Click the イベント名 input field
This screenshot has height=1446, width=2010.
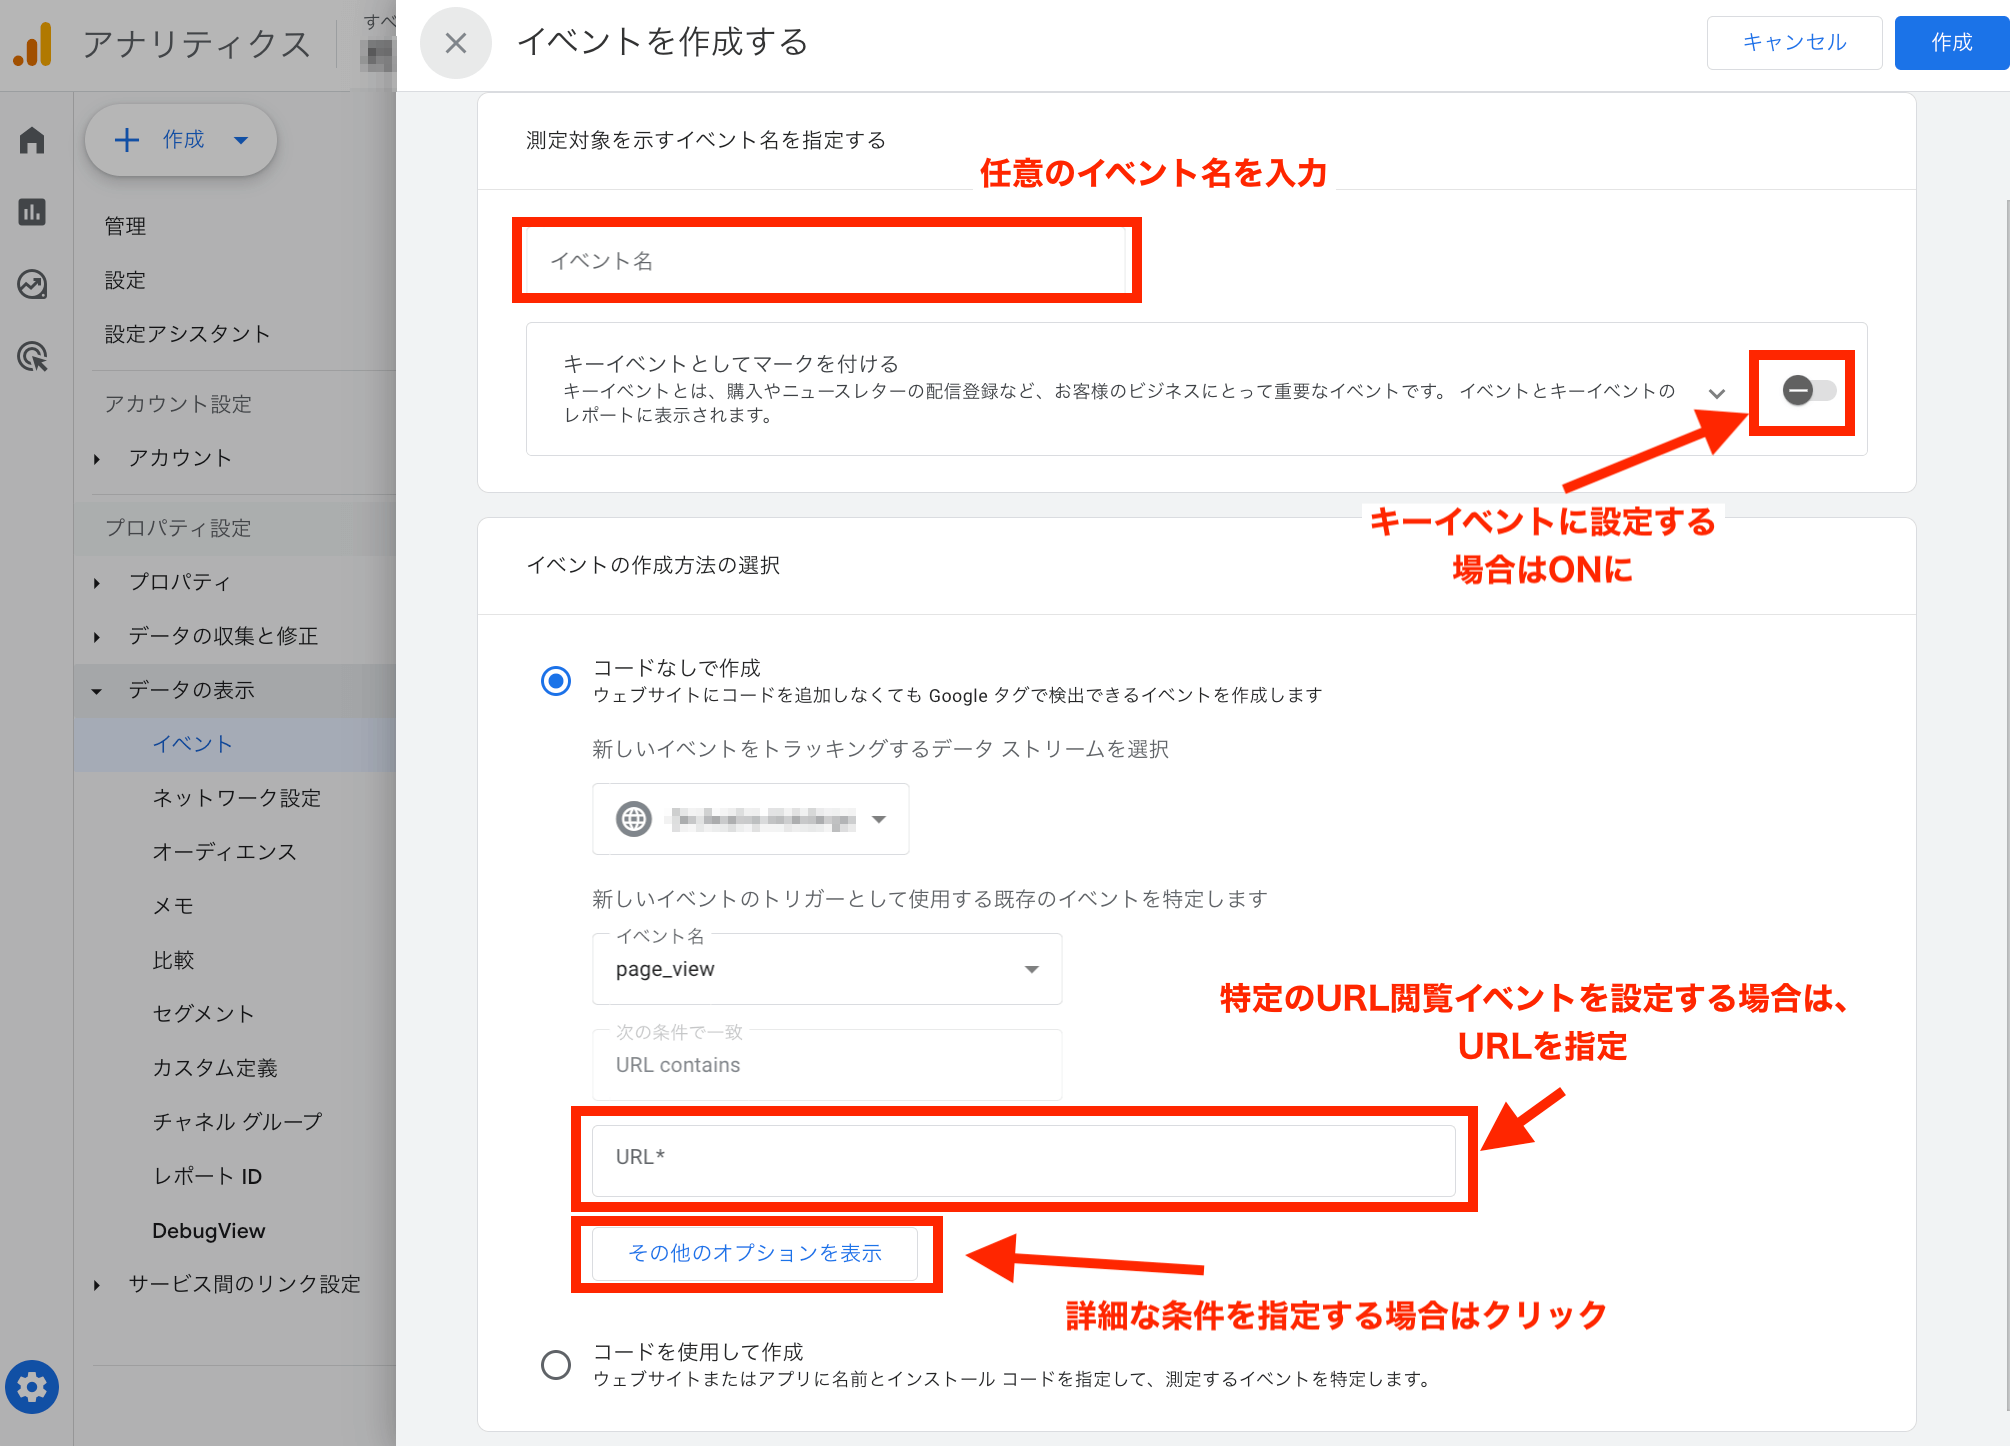tap(826, 261)
